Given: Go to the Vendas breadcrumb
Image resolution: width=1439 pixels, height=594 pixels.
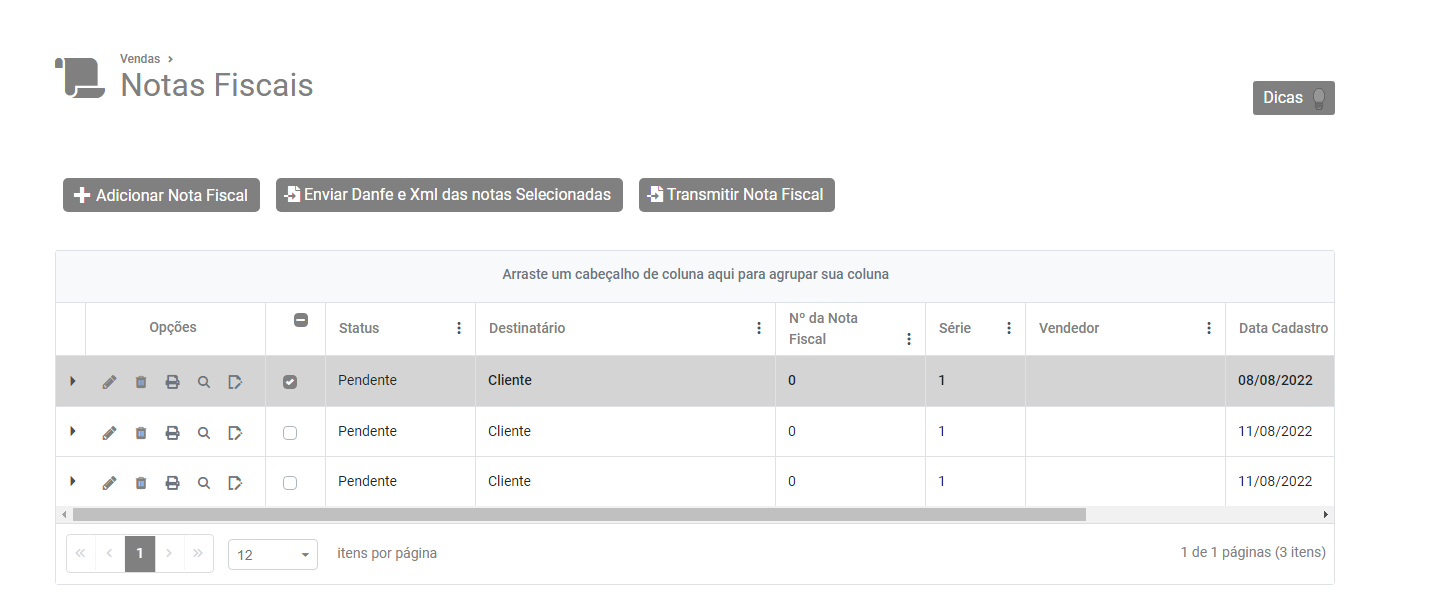Looking at the screenshot, I should [140, 59].
